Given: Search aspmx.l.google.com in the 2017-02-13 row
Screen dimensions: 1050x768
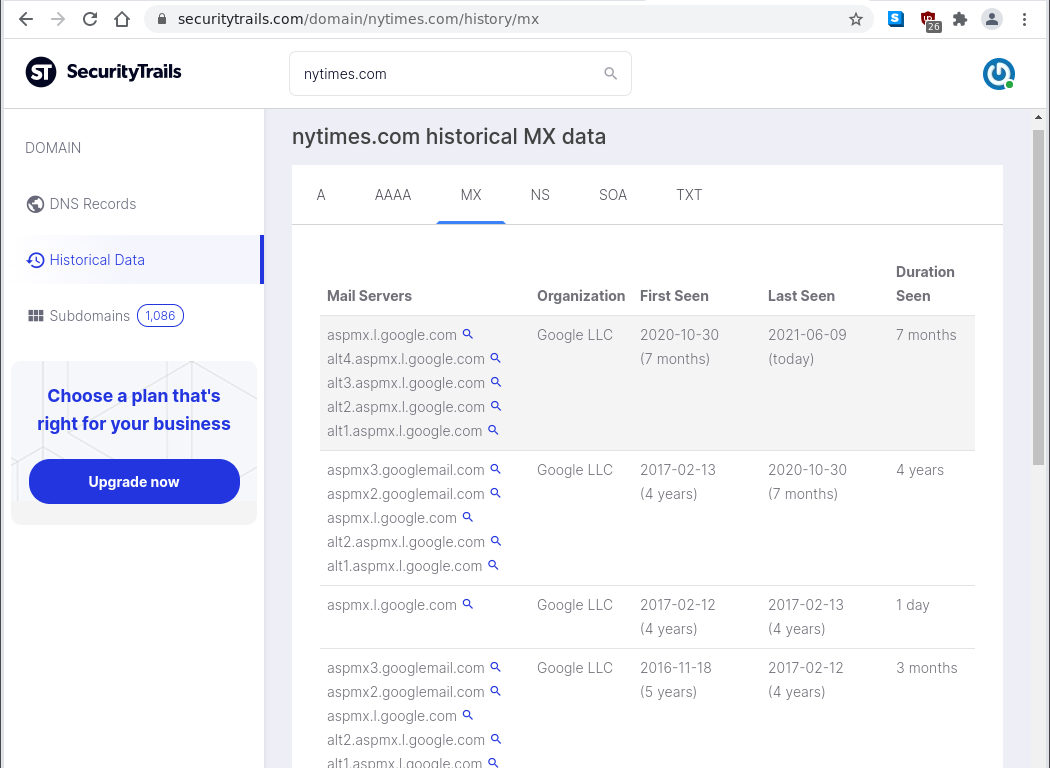Looking at the screenshot, I should tap(468, 518).
